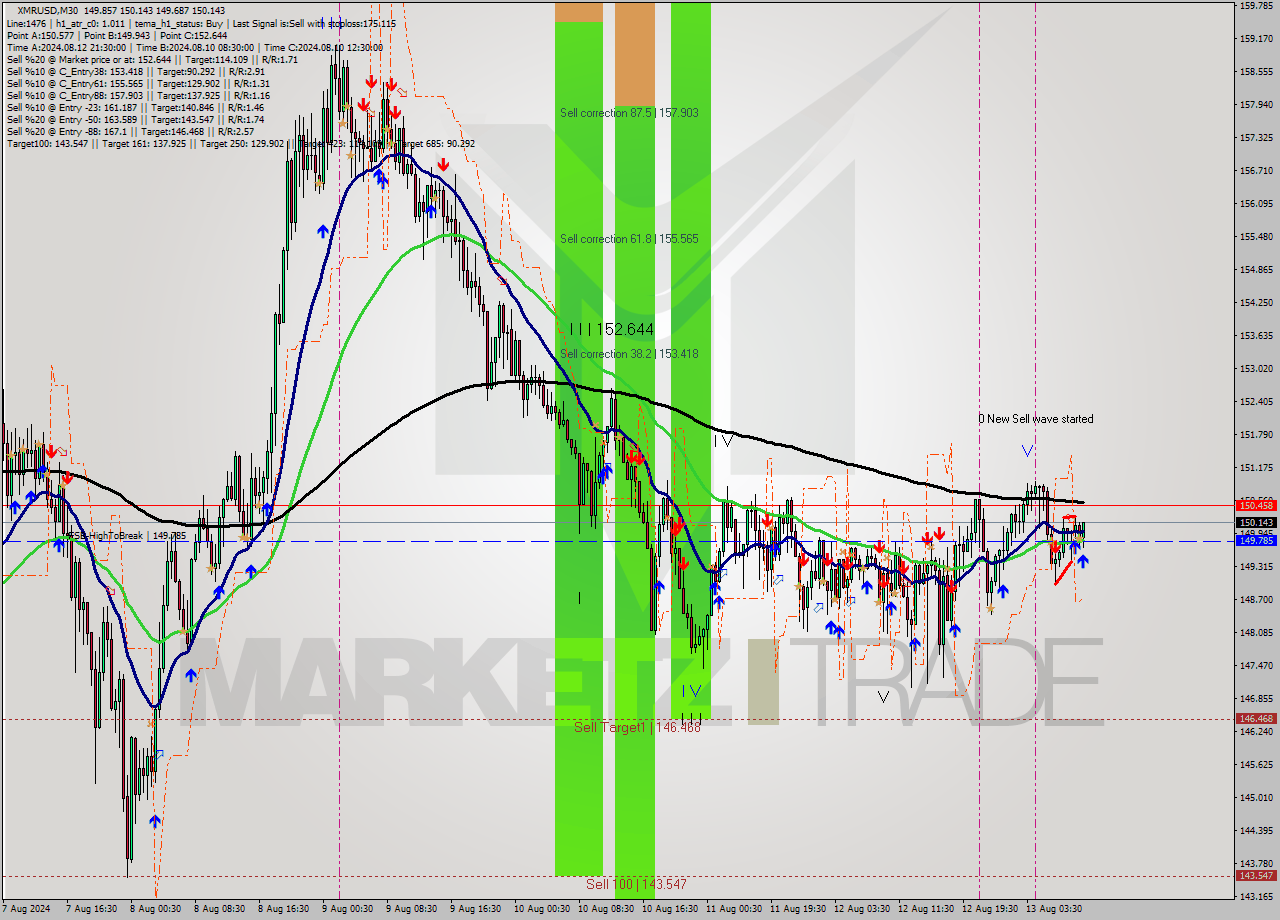1280x920 pixels.
Task: Select the '0 New Sell wave started' annotation
Action: point(1036,419)
